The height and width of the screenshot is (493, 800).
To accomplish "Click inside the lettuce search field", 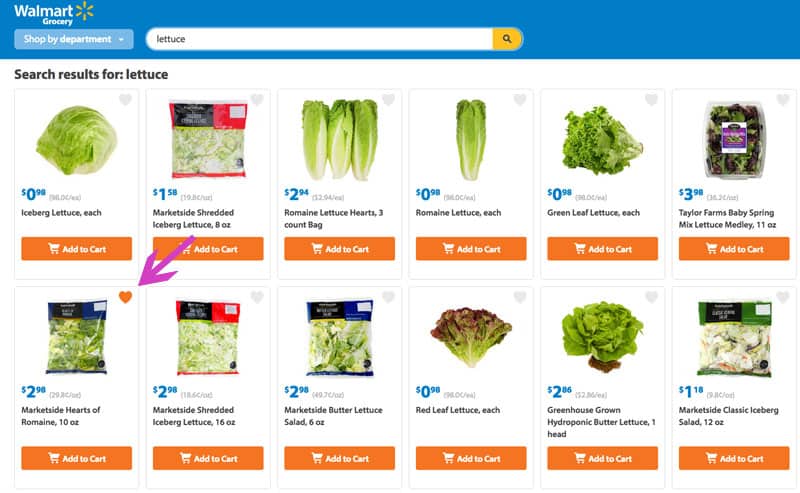I will click(320, 39).
